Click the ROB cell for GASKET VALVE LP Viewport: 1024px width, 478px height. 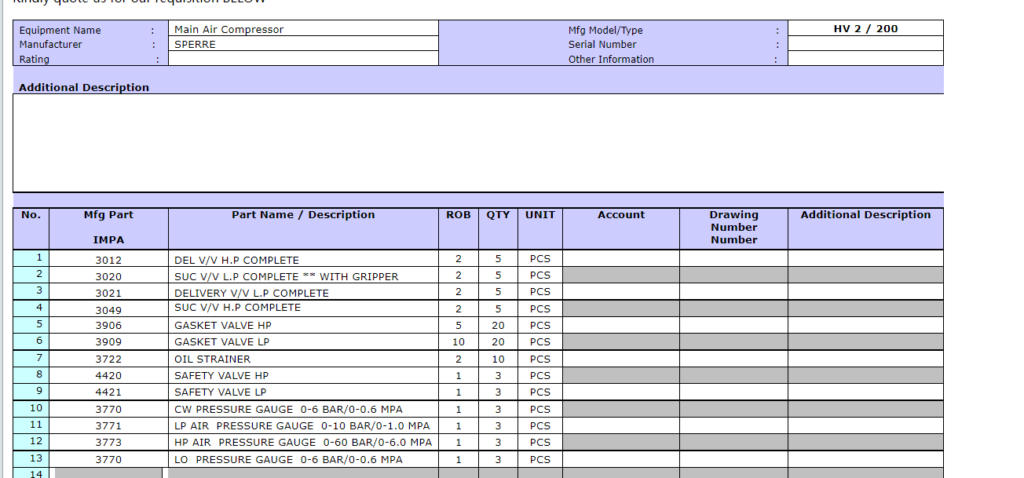click(x=457, y=342)
